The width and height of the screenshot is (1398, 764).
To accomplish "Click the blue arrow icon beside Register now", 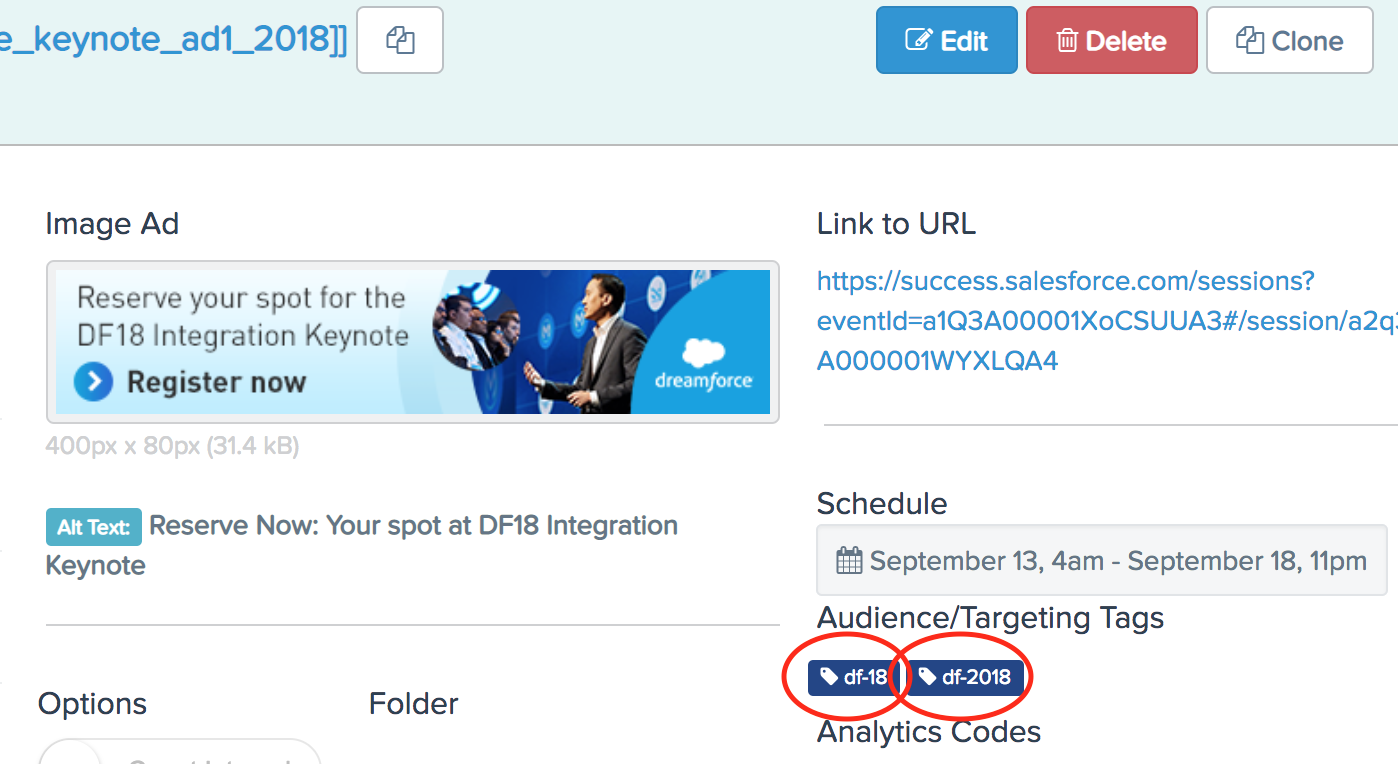I will coord(94,382).
